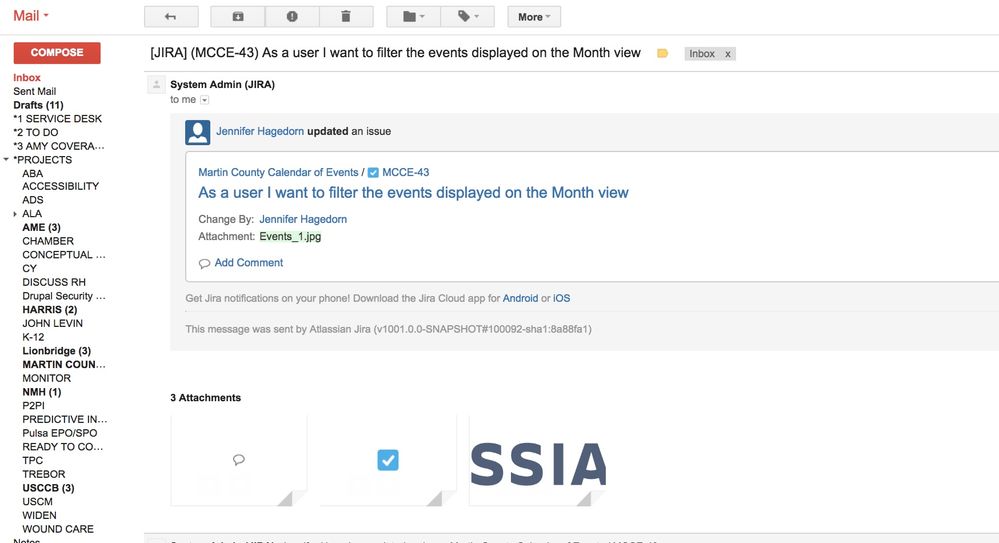Open the CHAMBER label

pyautogui.click(x=48, y=241)
